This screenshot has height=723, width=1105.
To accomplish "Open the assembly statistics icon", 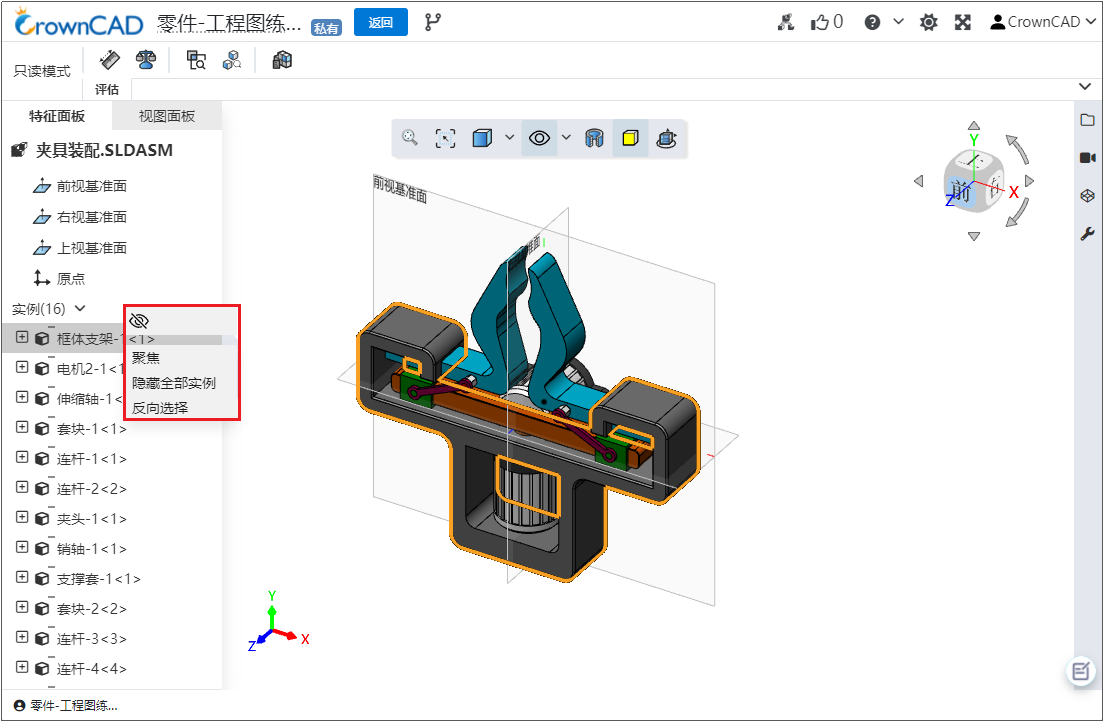I will 282,60.
